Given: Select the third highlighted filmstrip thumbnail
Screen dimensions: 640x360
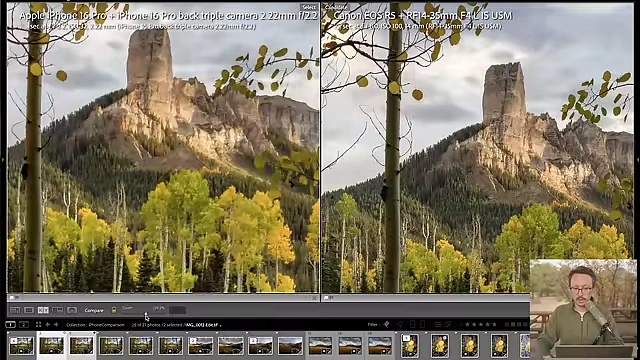Looking at the screenshot, I should 81,345.
